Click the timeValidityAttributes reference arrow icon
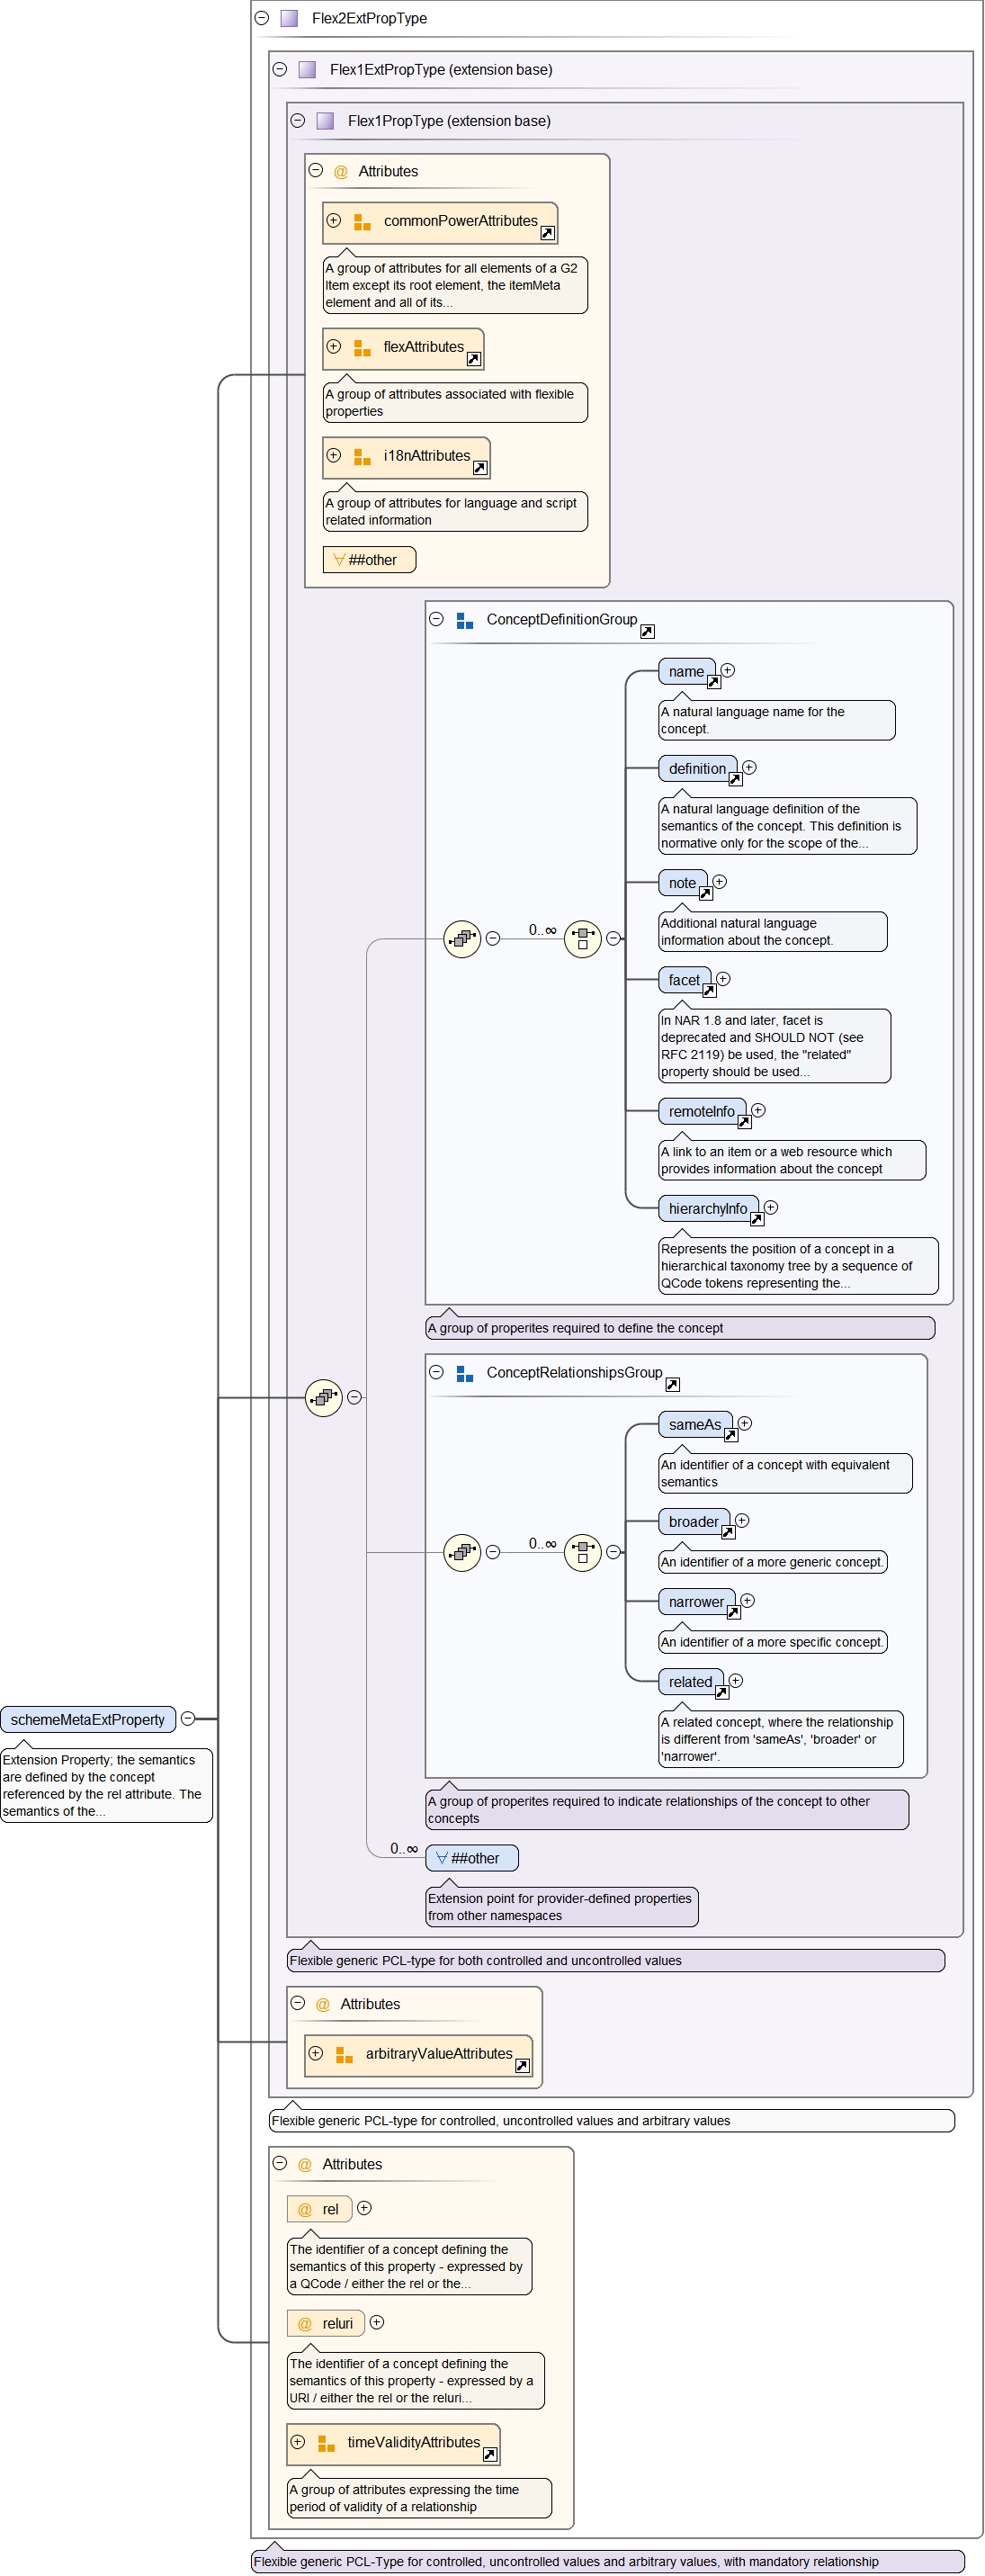The width and height of the screenshot is (985, 2576). pos(490,2455)
